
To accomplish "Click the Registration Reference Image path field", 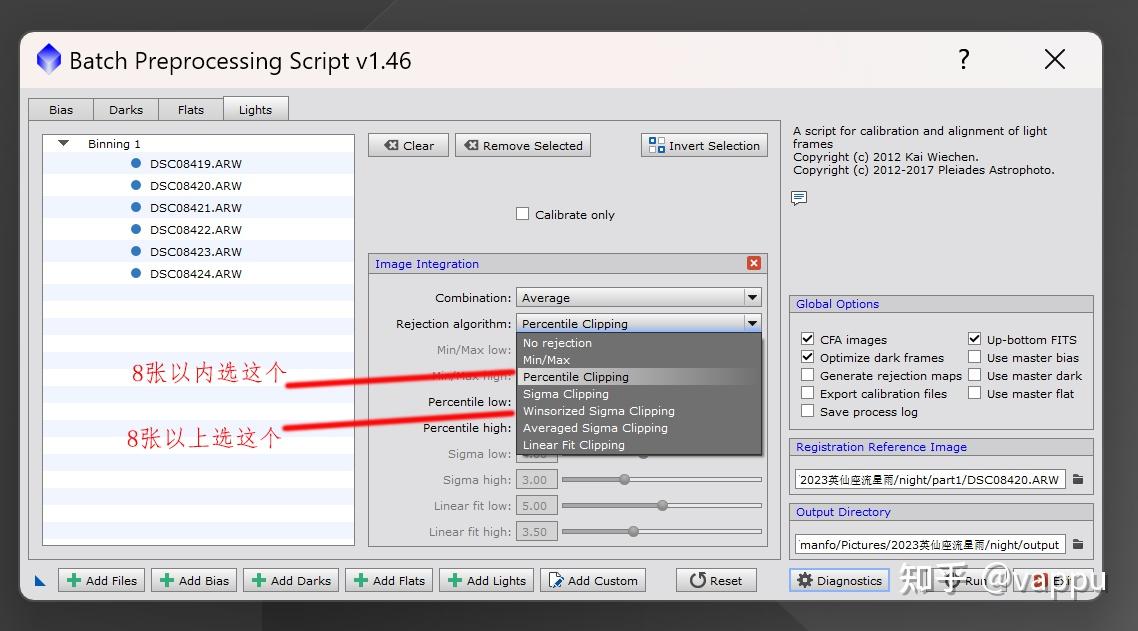I will click(930, 479).
